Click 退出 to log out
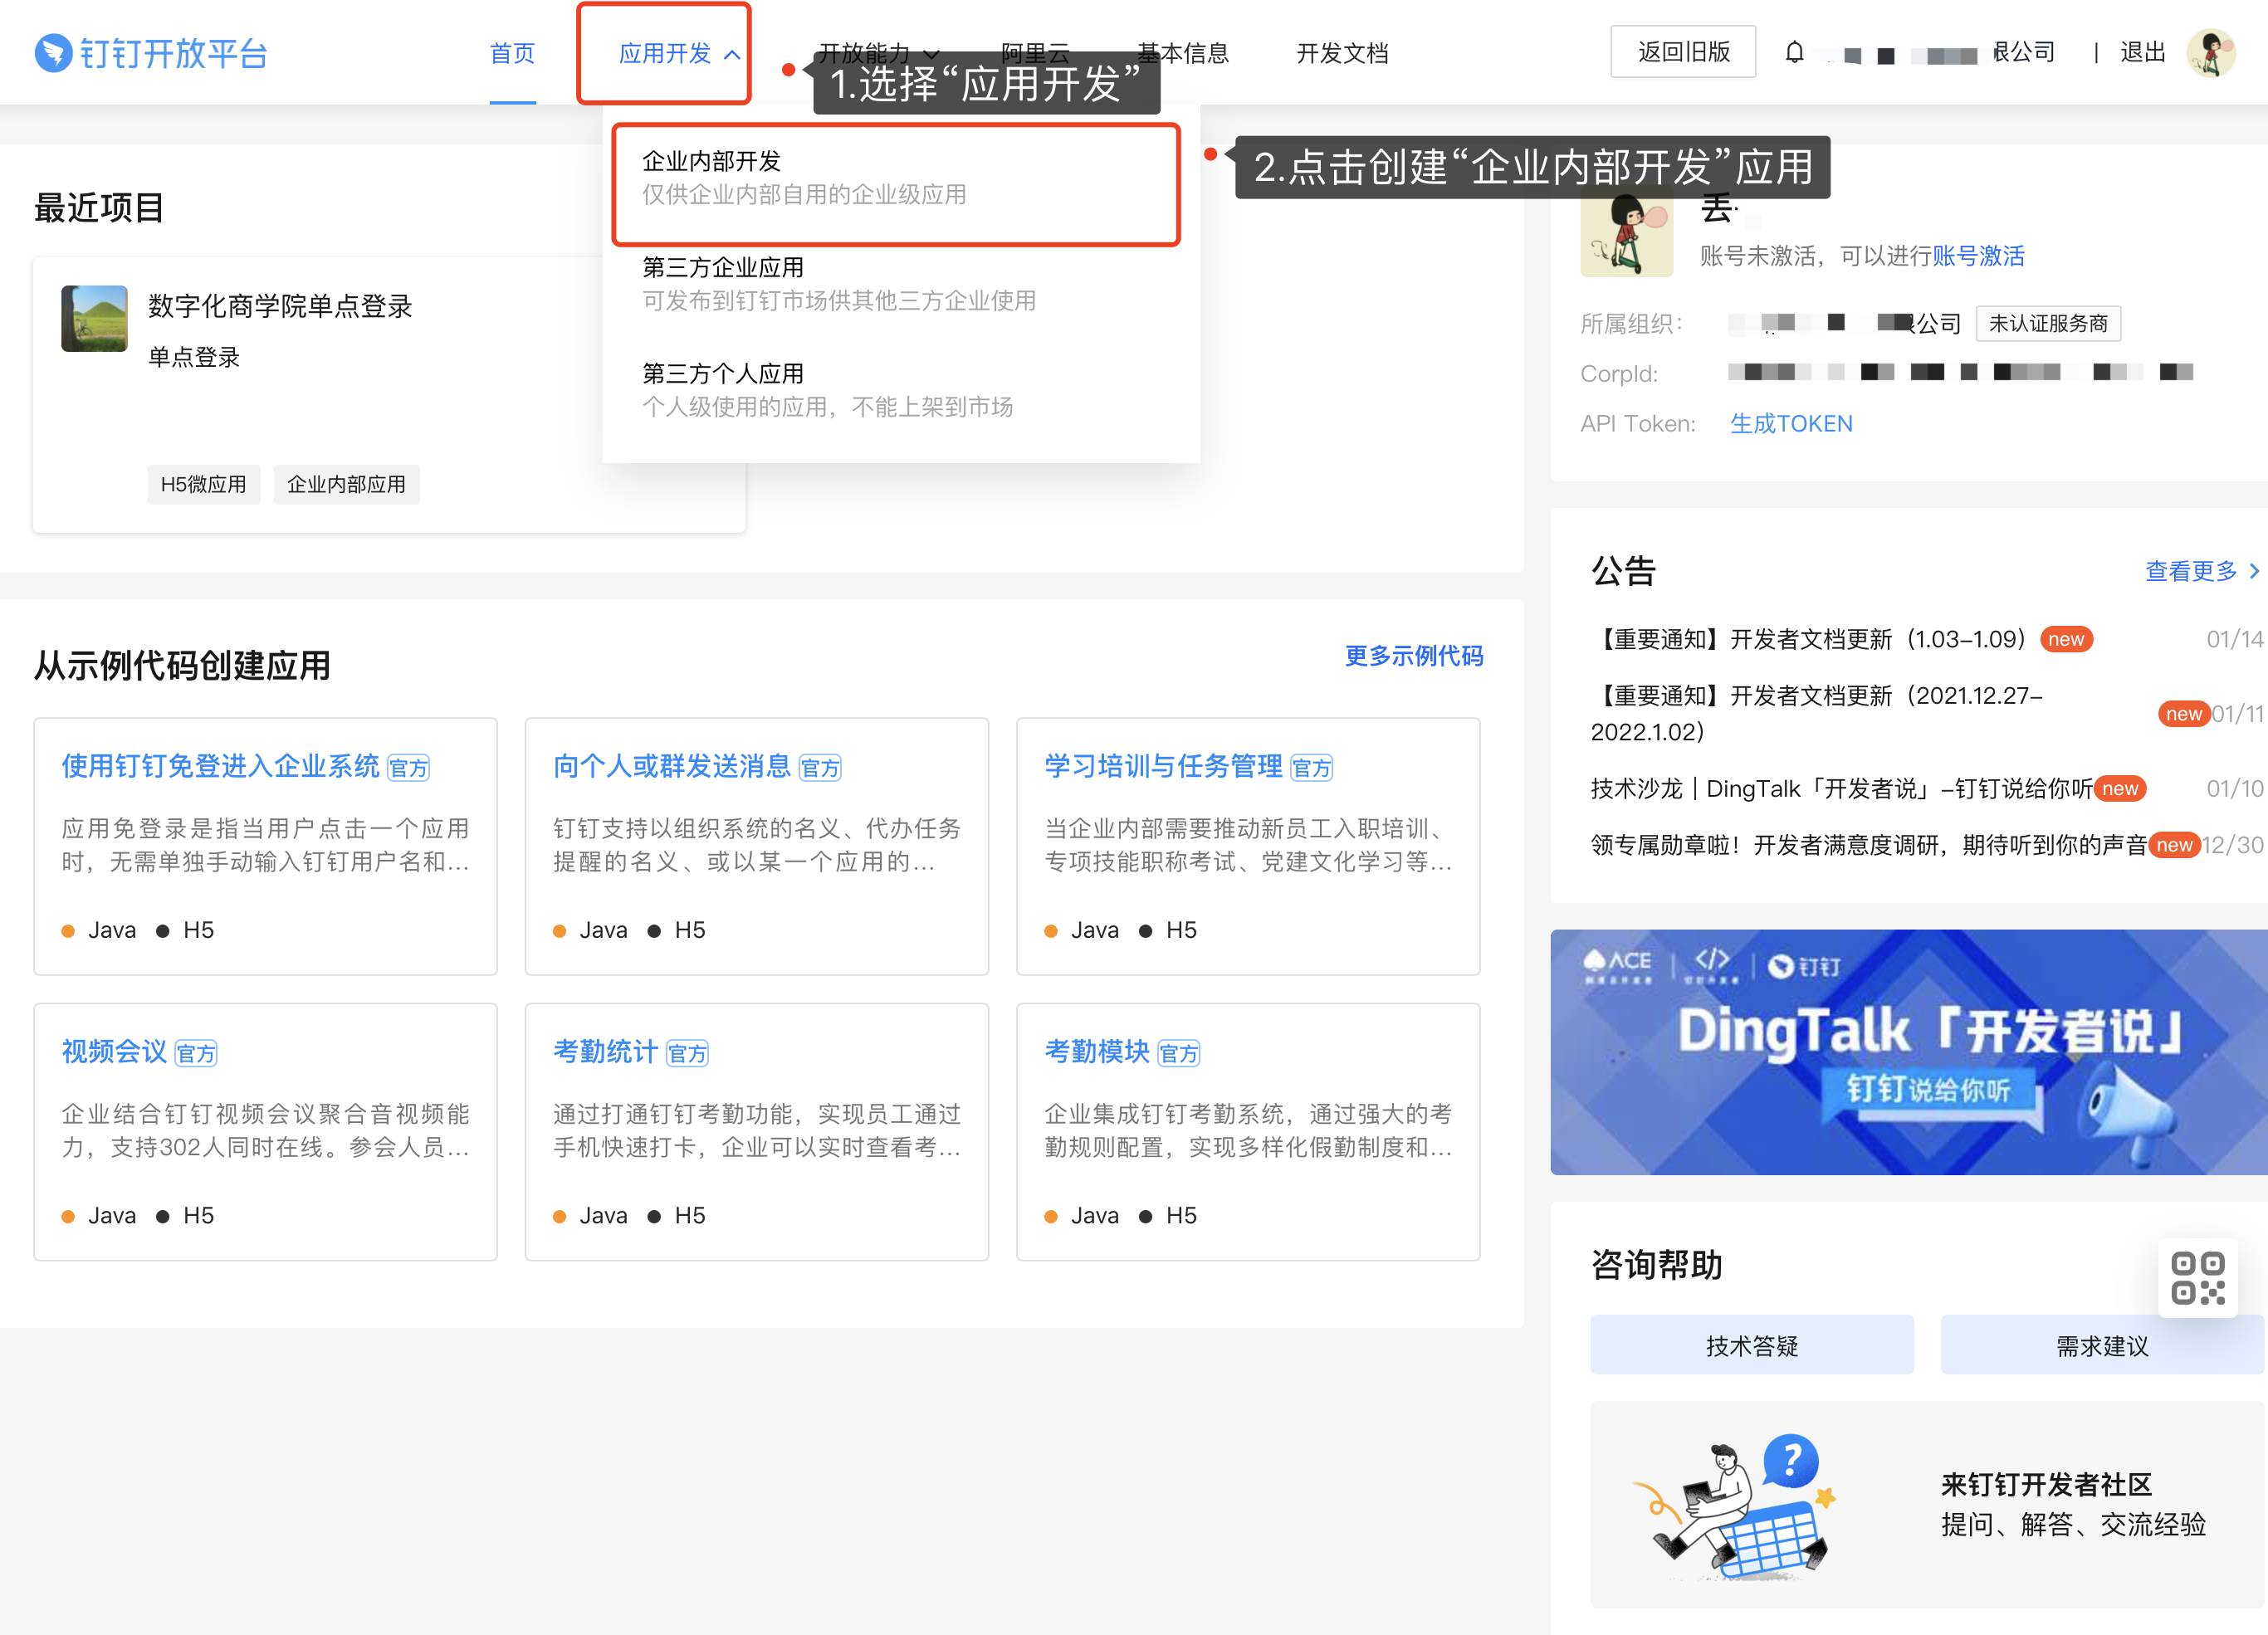2268x1635 pixels. (2142, 52)
